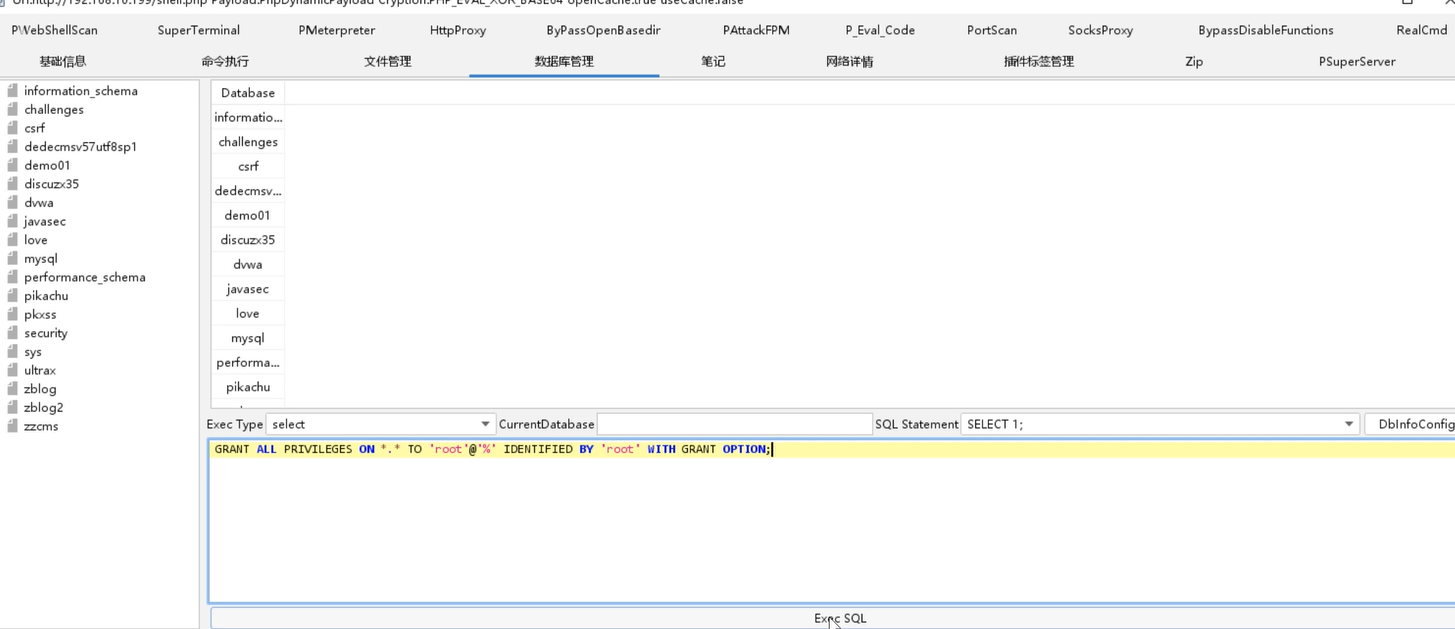This screenshot has height=629, width=1455.
Task: Open the PortScan tab
Action: (991, 30)
